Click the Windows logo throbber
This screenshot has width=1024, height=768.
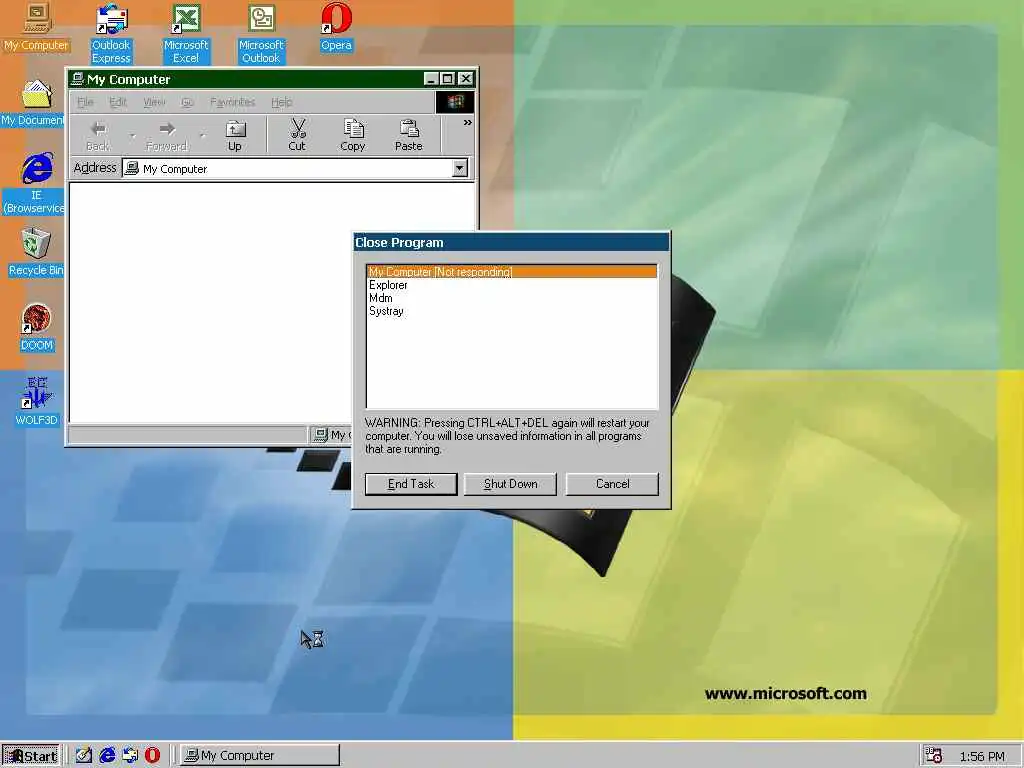[x=455, y=102]
